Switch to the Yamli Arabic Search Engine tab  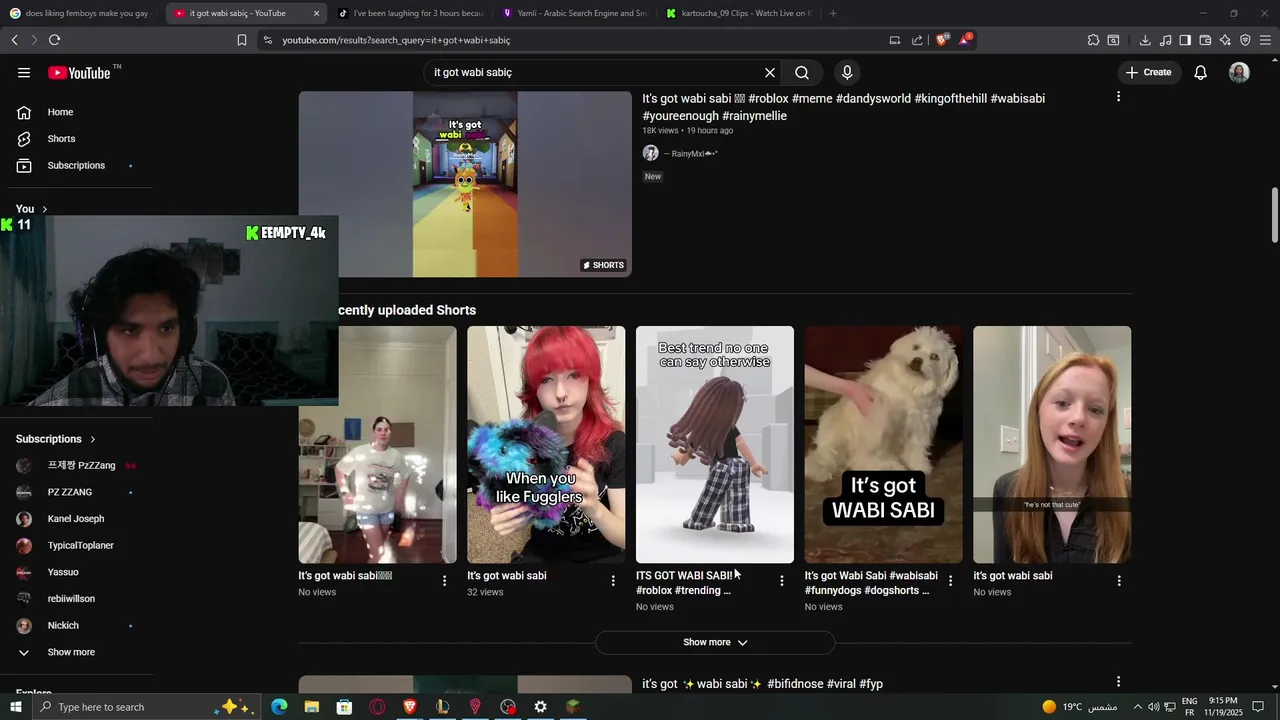(x=573, y=13)
